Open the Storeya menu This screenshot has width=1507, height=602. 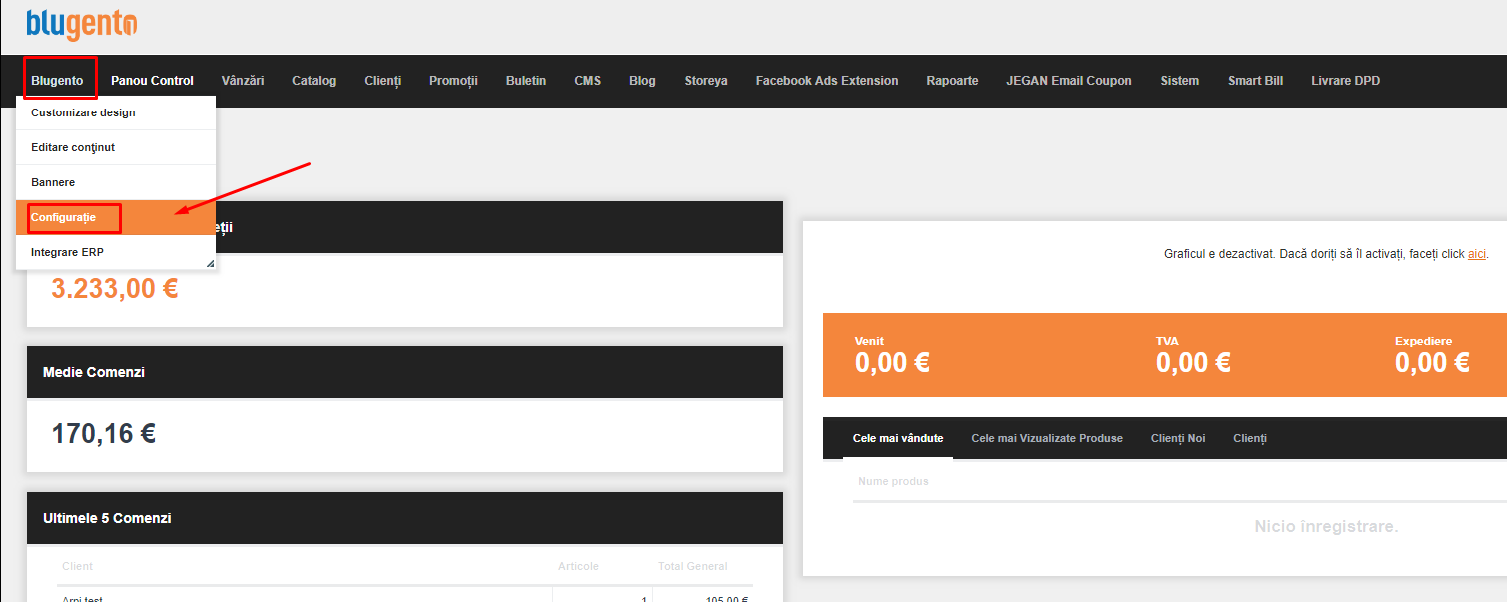pos(706,81)
